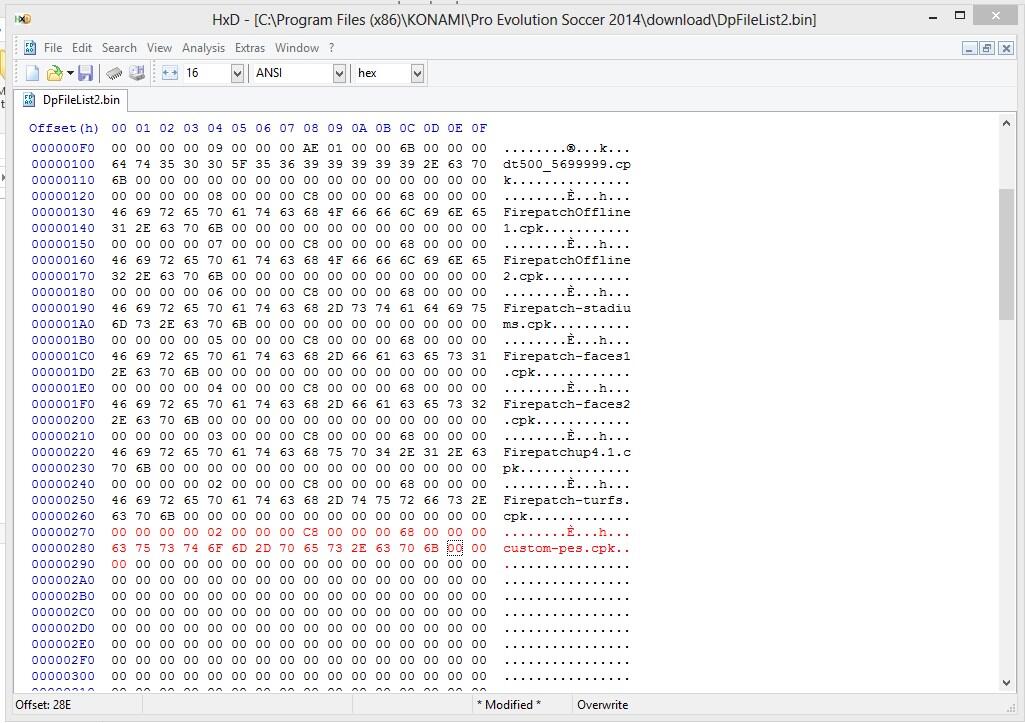Click the 0F column header
Viewport: 1025px width, 723px height.
pos(479,128)
